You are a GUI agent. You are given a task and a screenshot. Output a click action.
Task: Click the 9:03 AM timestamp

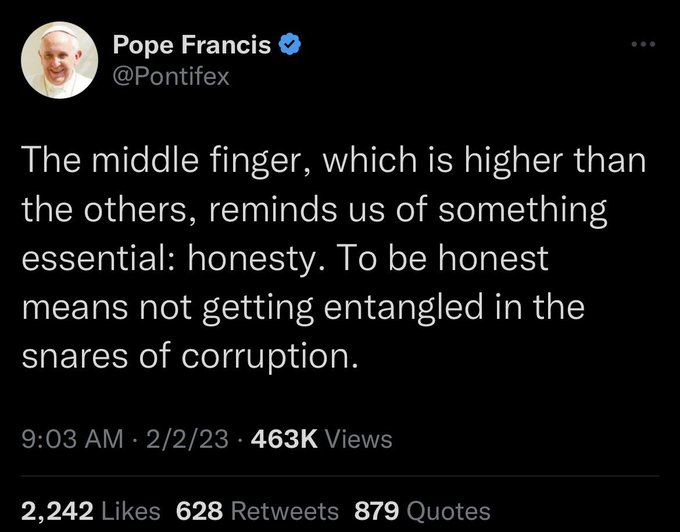click(72, 438)
